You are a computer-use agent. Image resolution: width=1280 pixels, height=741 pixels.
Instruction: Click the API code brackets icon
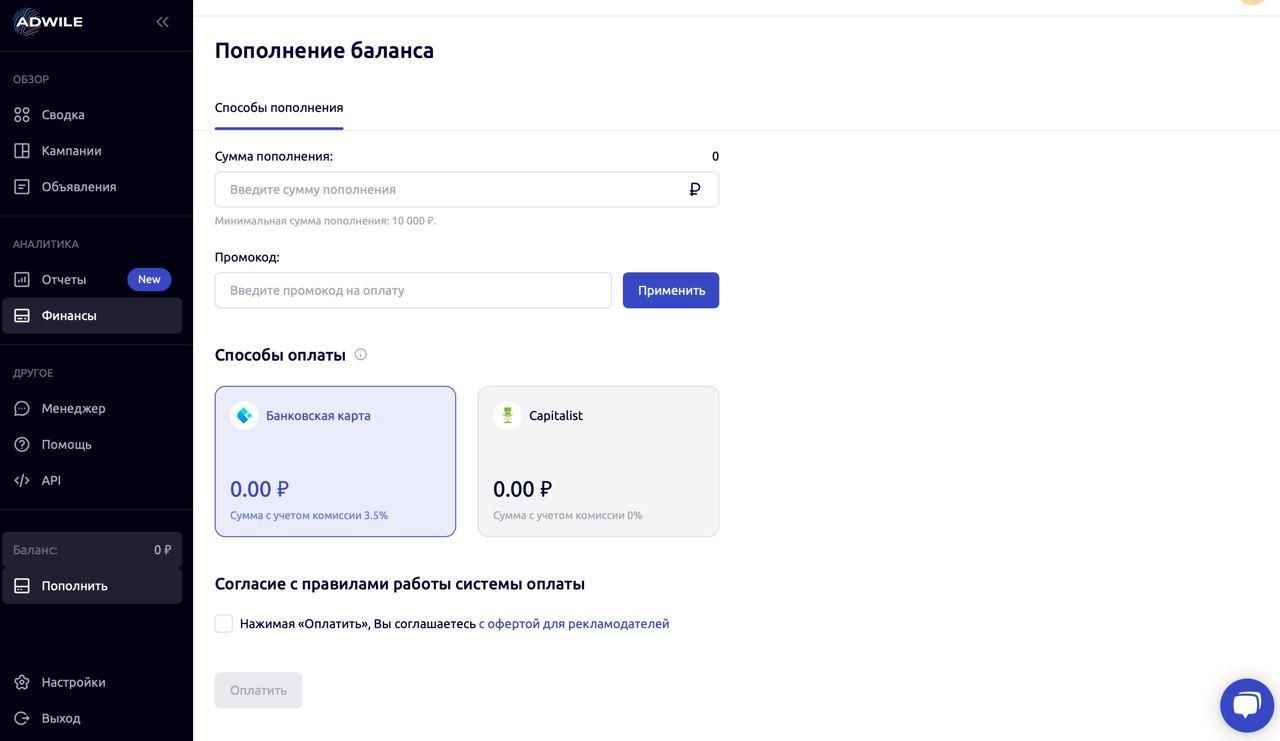click(x=22, y=481)
